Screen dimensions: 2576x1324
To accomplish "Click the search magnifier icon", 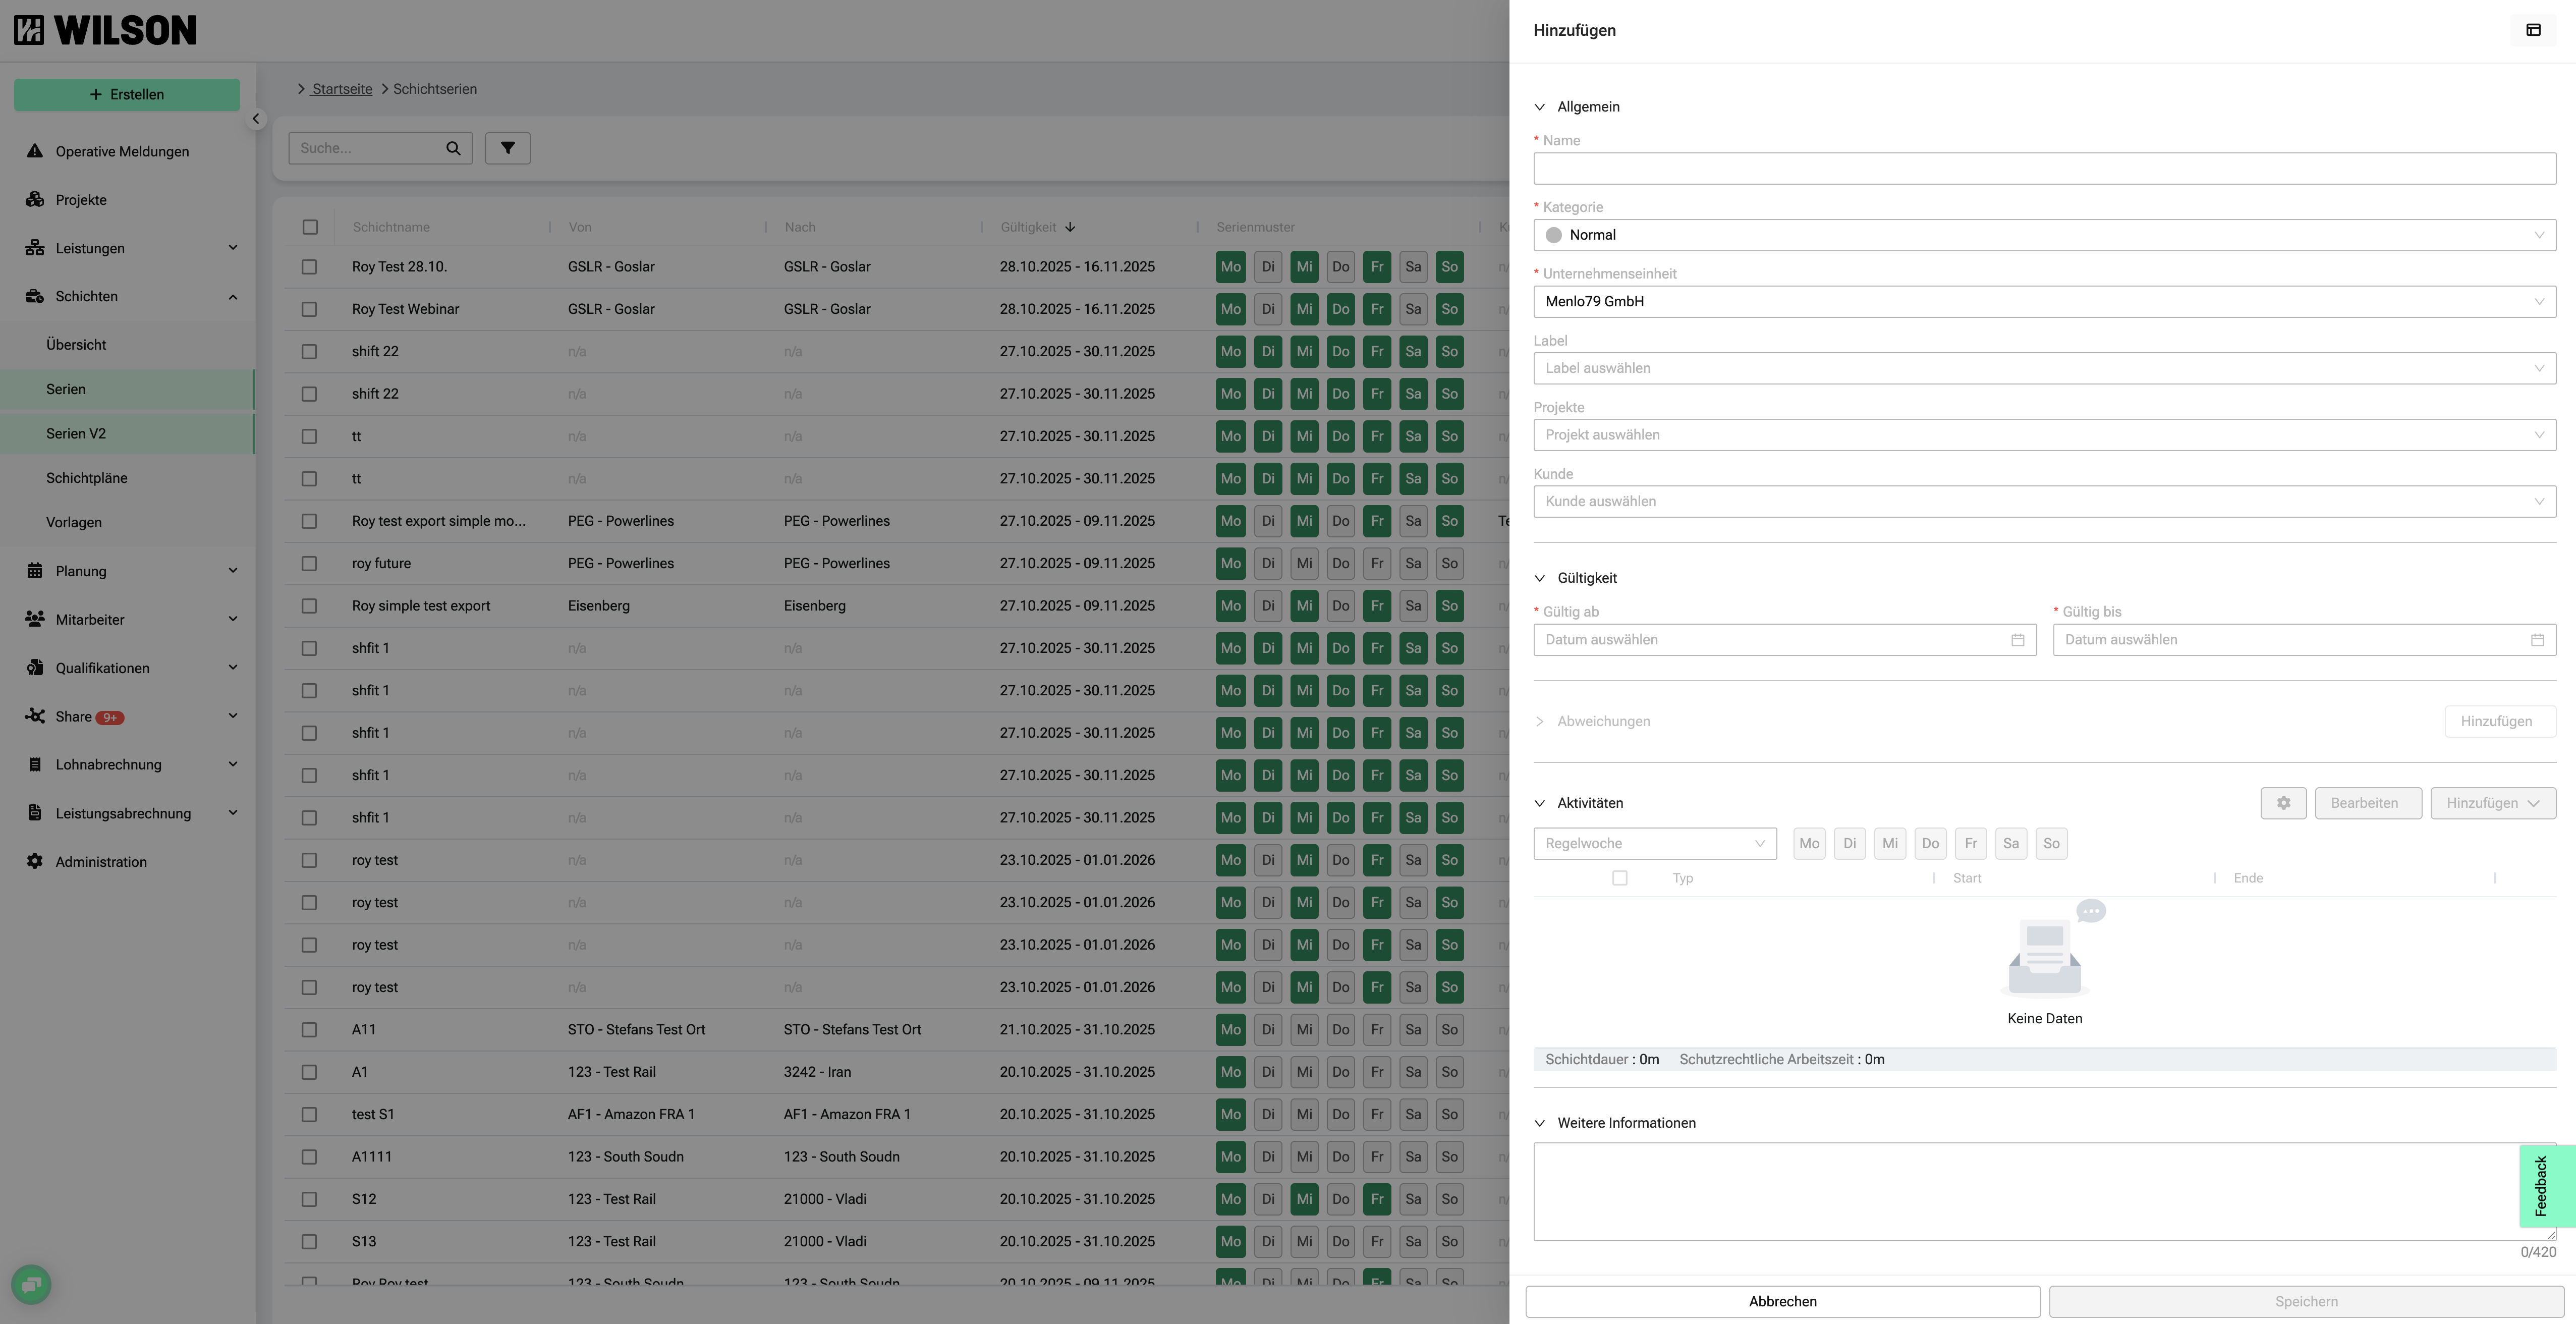I will coord(453,148).
